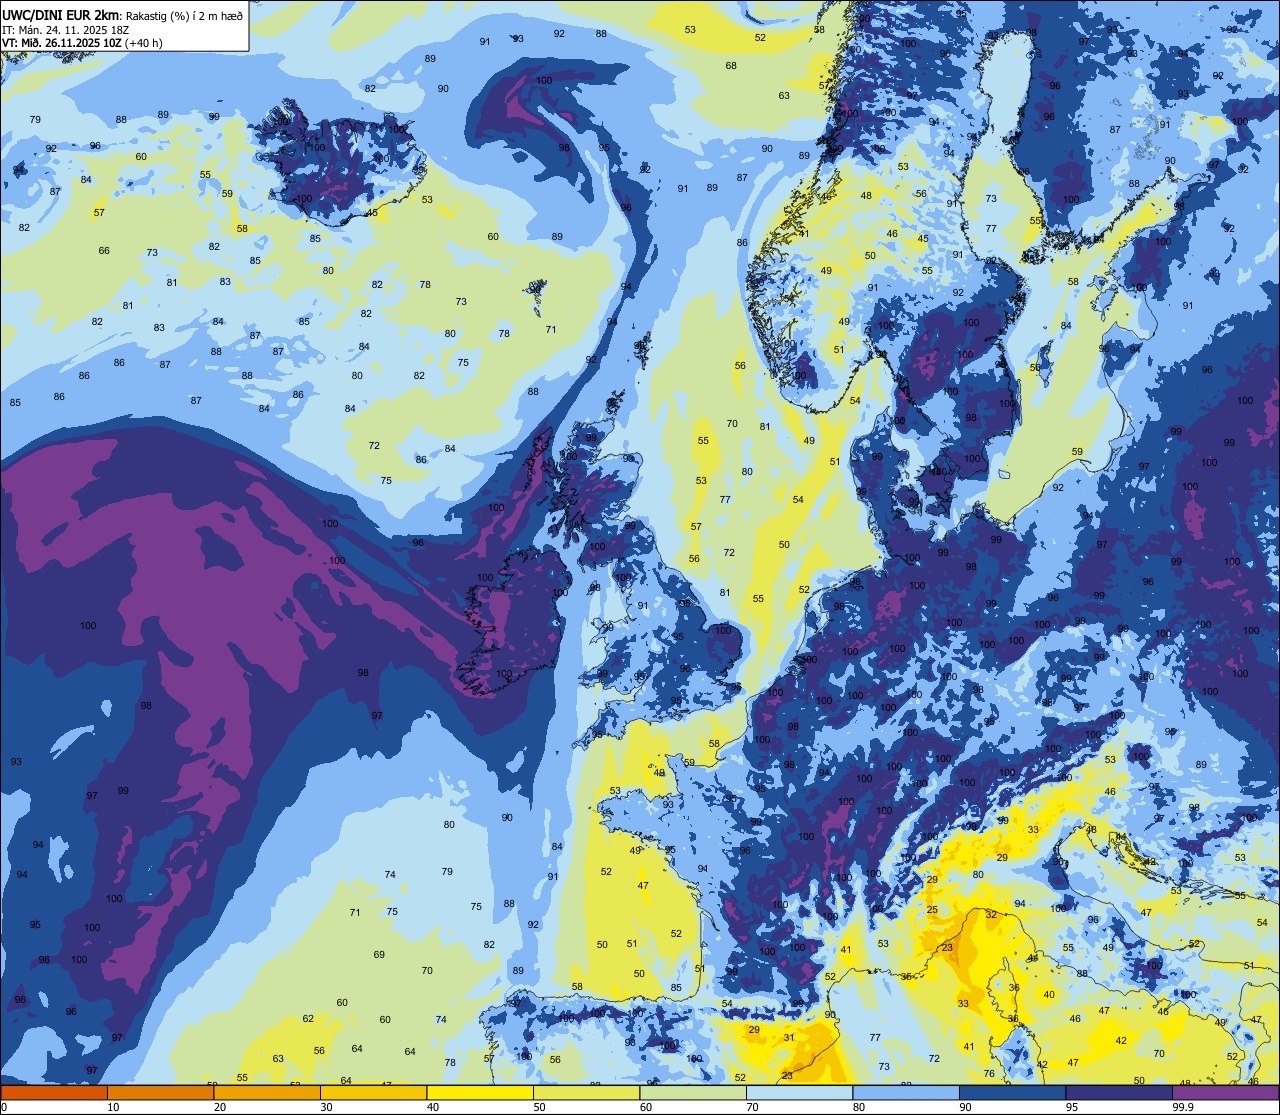The height and width of the screenshot is (1115, 1280).
Task: Click the '80' legend scale label
Action: coord(859,1107)
